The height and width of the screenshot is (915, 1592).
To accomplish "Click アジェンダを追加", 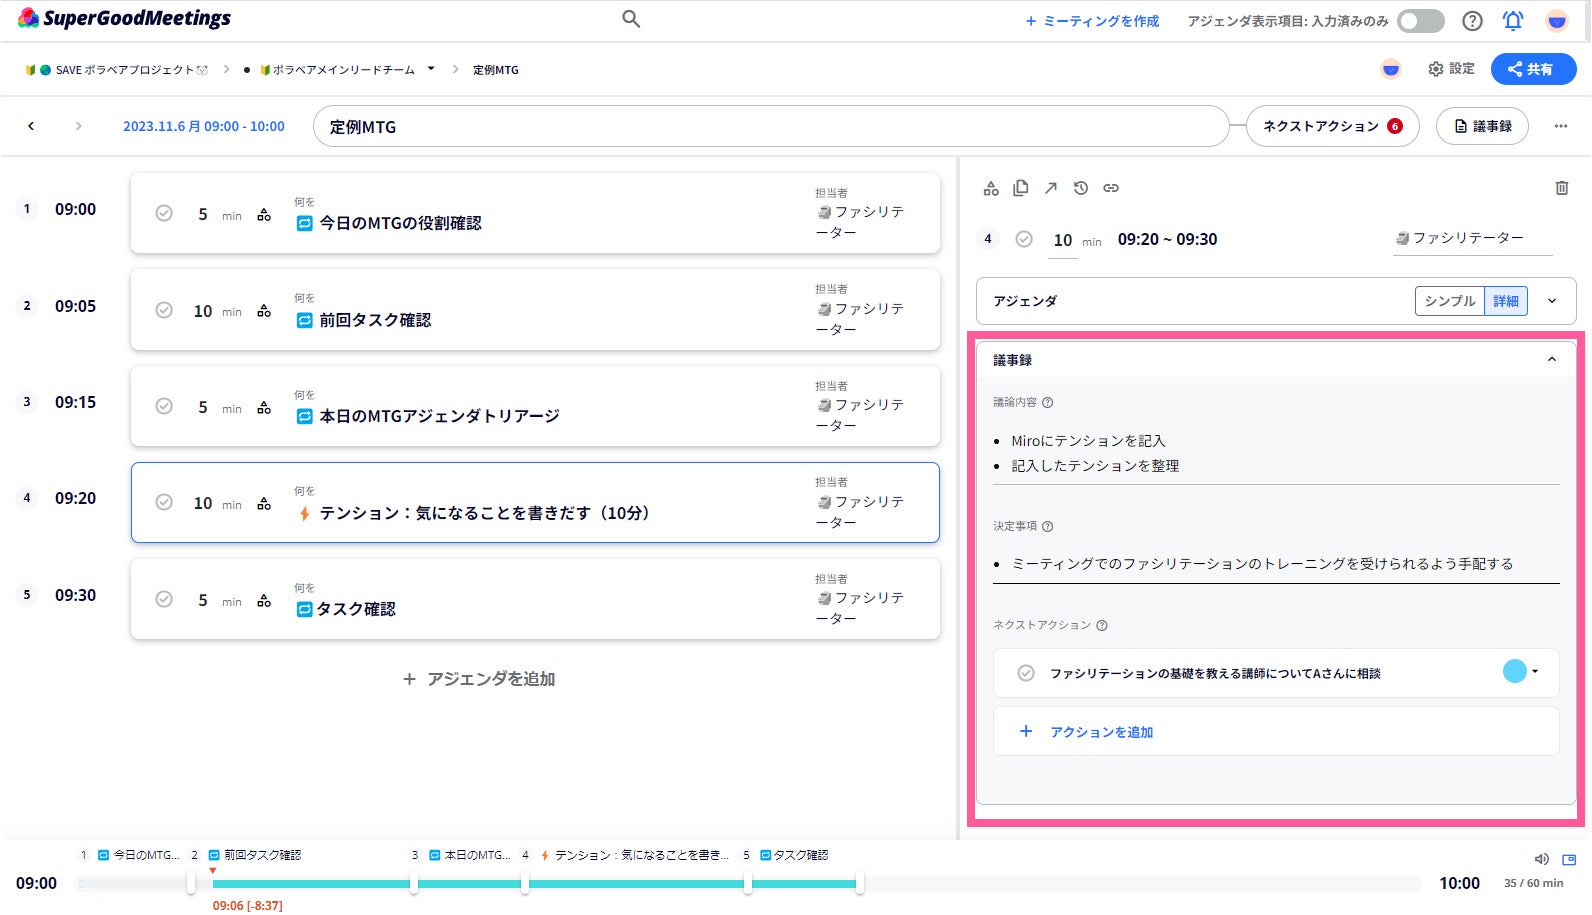I will click(x=478, y=679).
